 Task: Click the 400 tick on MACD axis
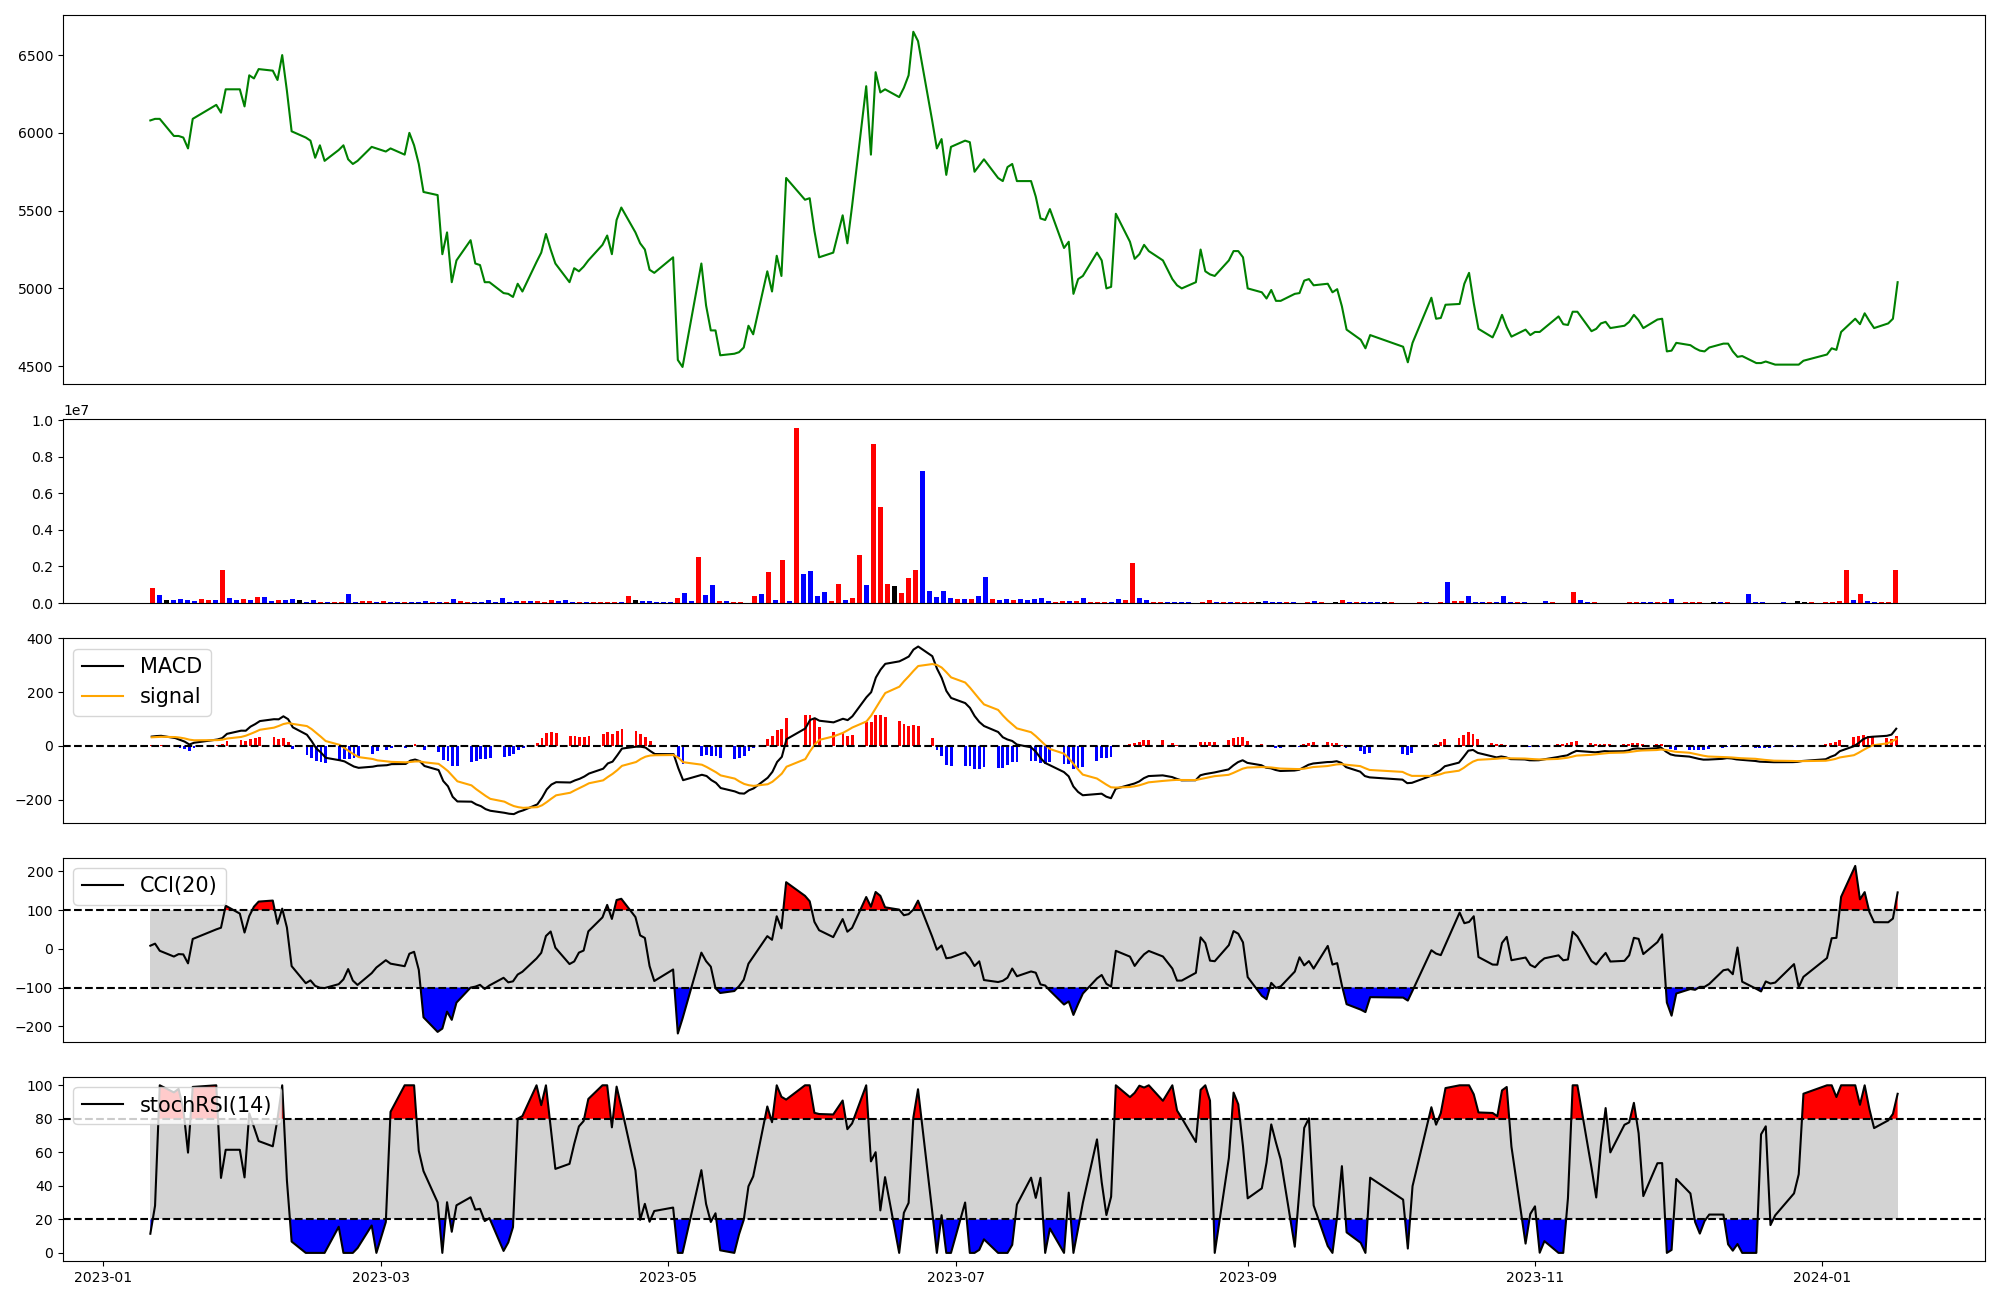point(40,639)
